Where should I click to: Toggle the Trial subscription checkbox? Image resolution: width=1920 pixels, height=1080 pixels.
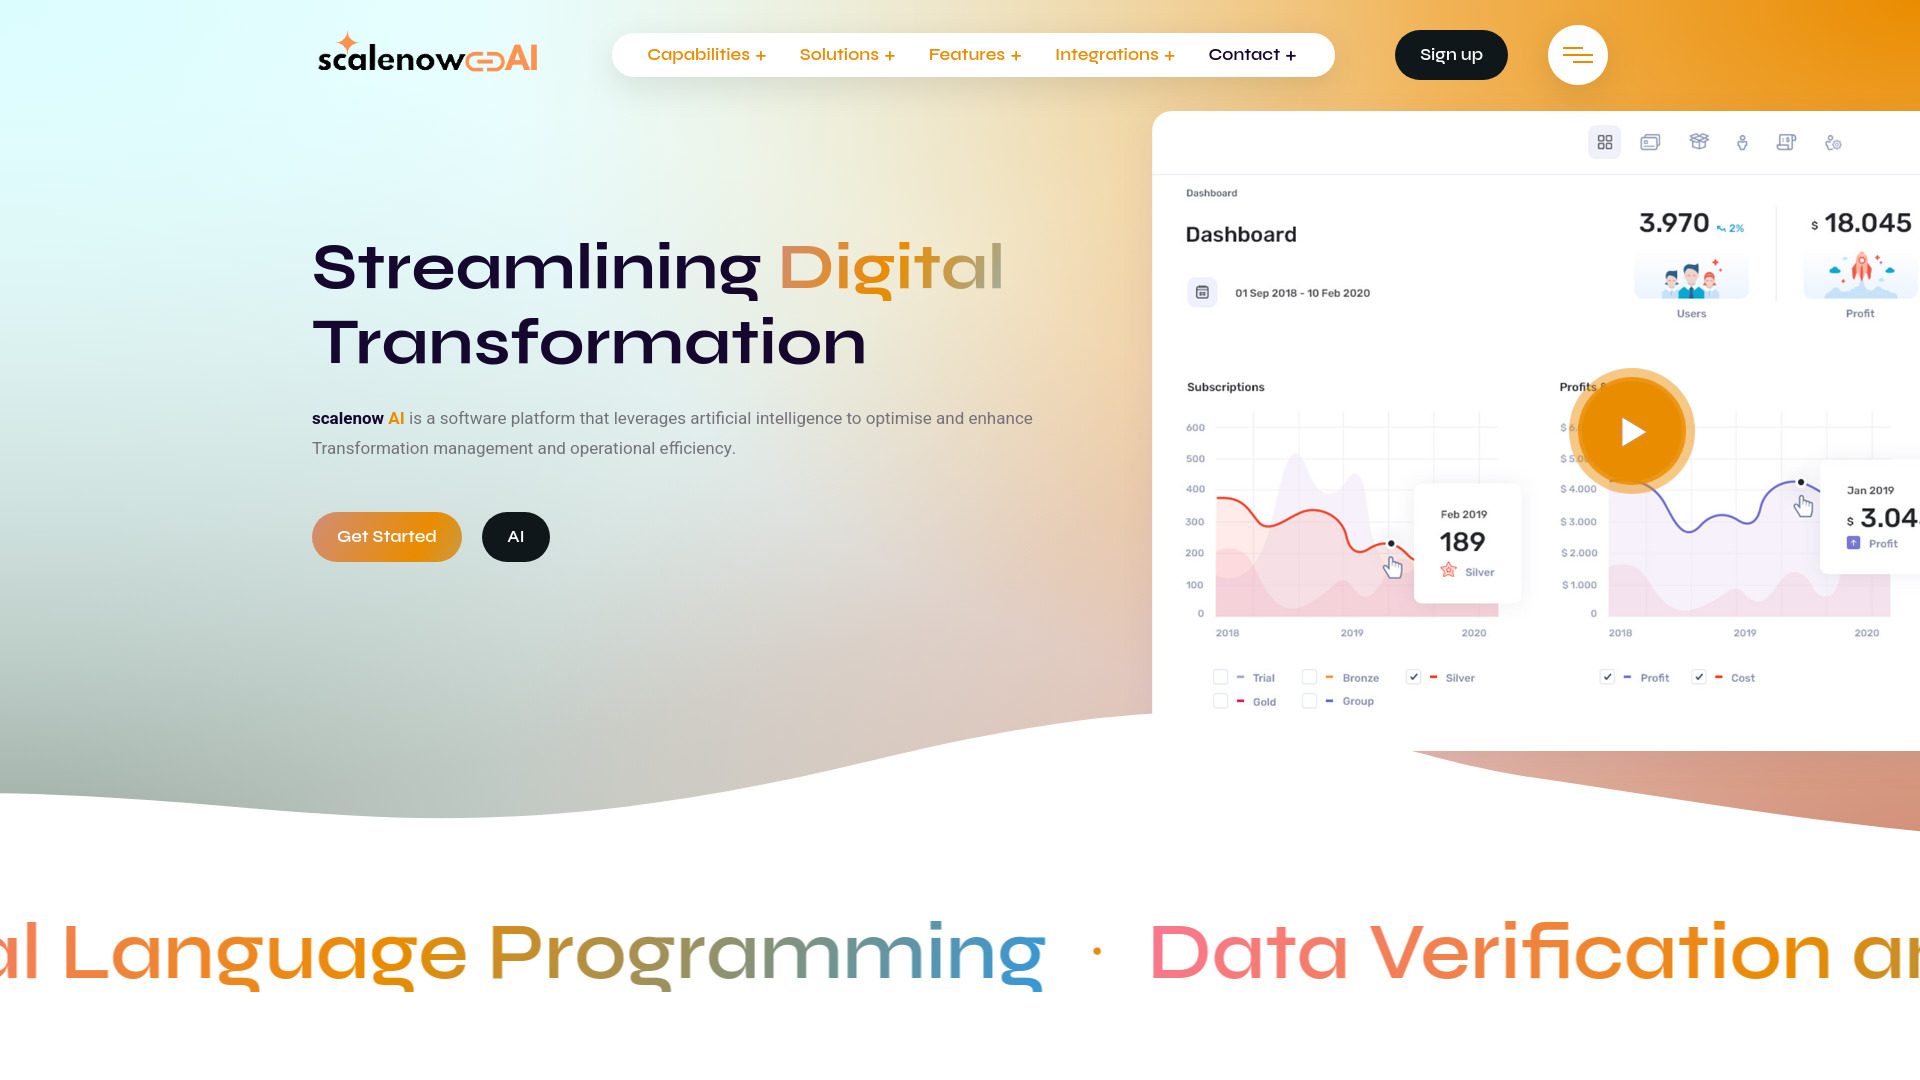click(x=1220, y=676)
